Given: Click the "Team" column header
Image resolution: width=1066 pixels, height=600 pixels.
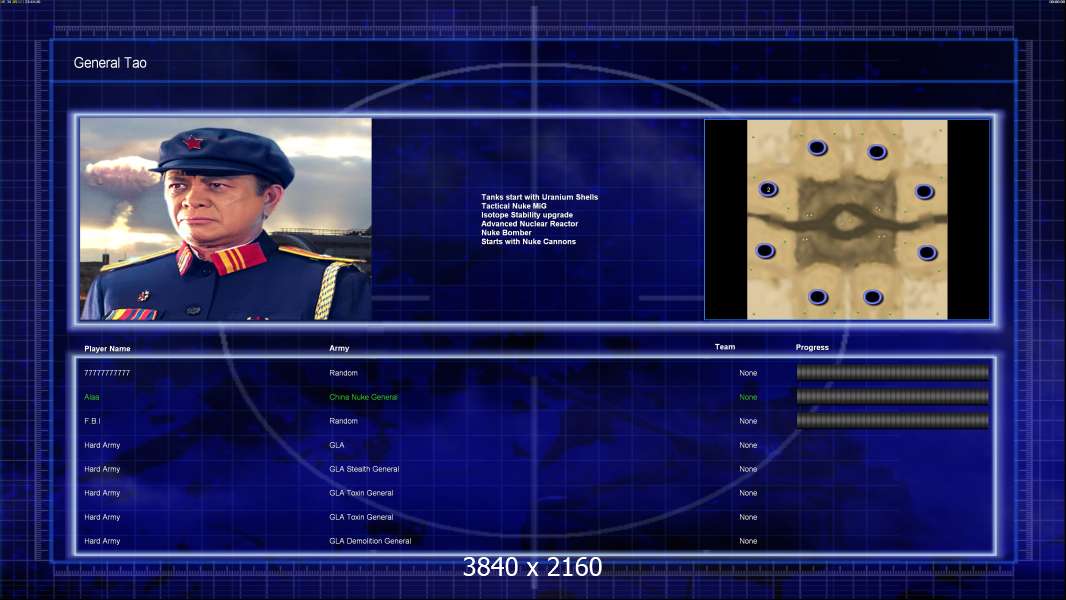Looking at the screenshot, I should click(725, 347).
